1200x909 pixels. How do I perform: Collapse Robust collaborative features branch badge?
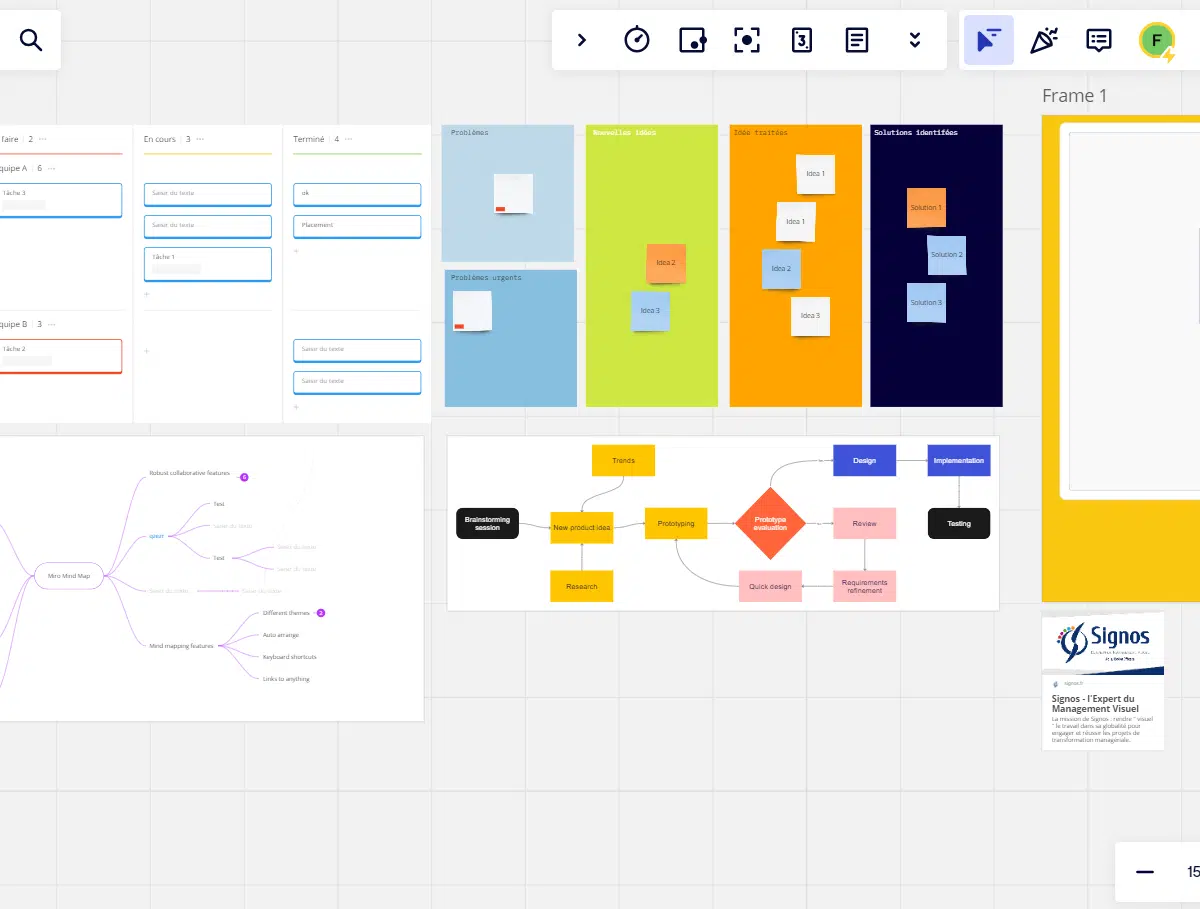pos(244,477)
